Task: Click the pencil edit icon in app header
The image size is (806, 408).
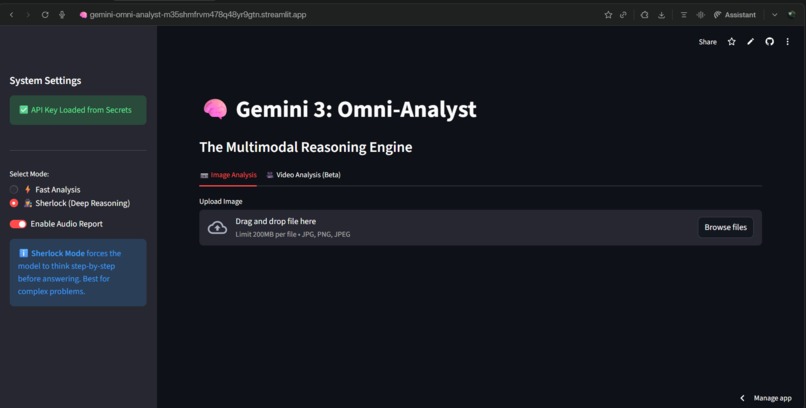Action: [x=750, y=42]
